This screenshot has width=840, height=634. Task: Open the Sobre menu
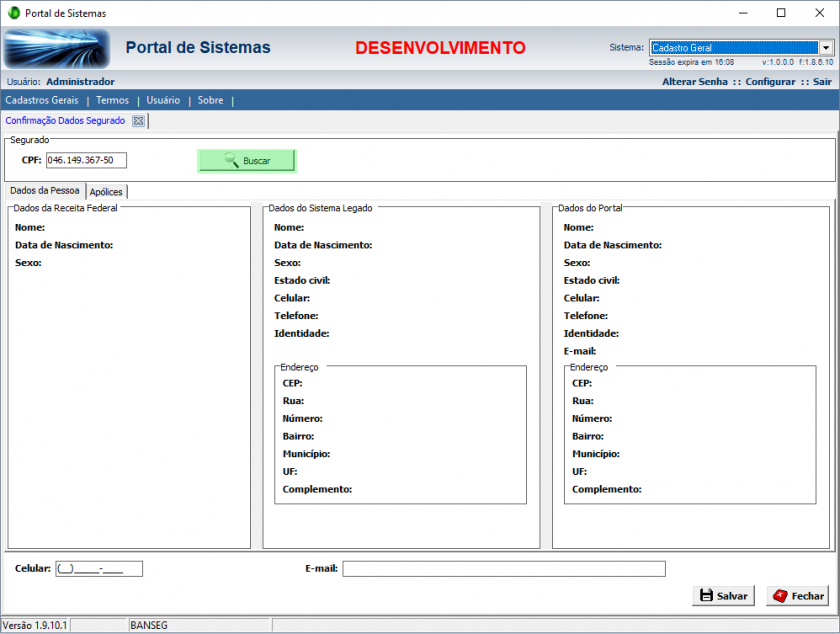[x=210, y=100]
